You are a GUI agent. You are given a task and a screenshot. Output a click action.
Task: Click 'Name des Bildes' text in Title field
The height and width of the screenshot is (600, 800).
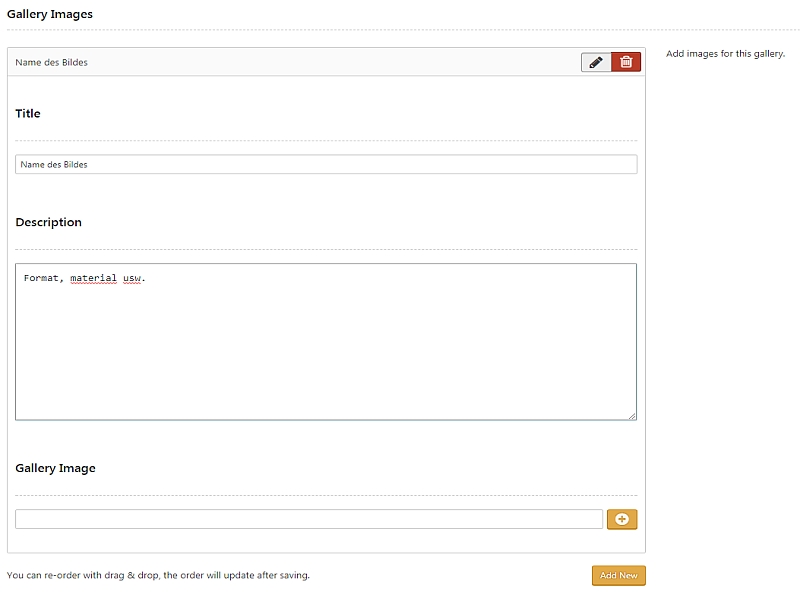[54, 164]
